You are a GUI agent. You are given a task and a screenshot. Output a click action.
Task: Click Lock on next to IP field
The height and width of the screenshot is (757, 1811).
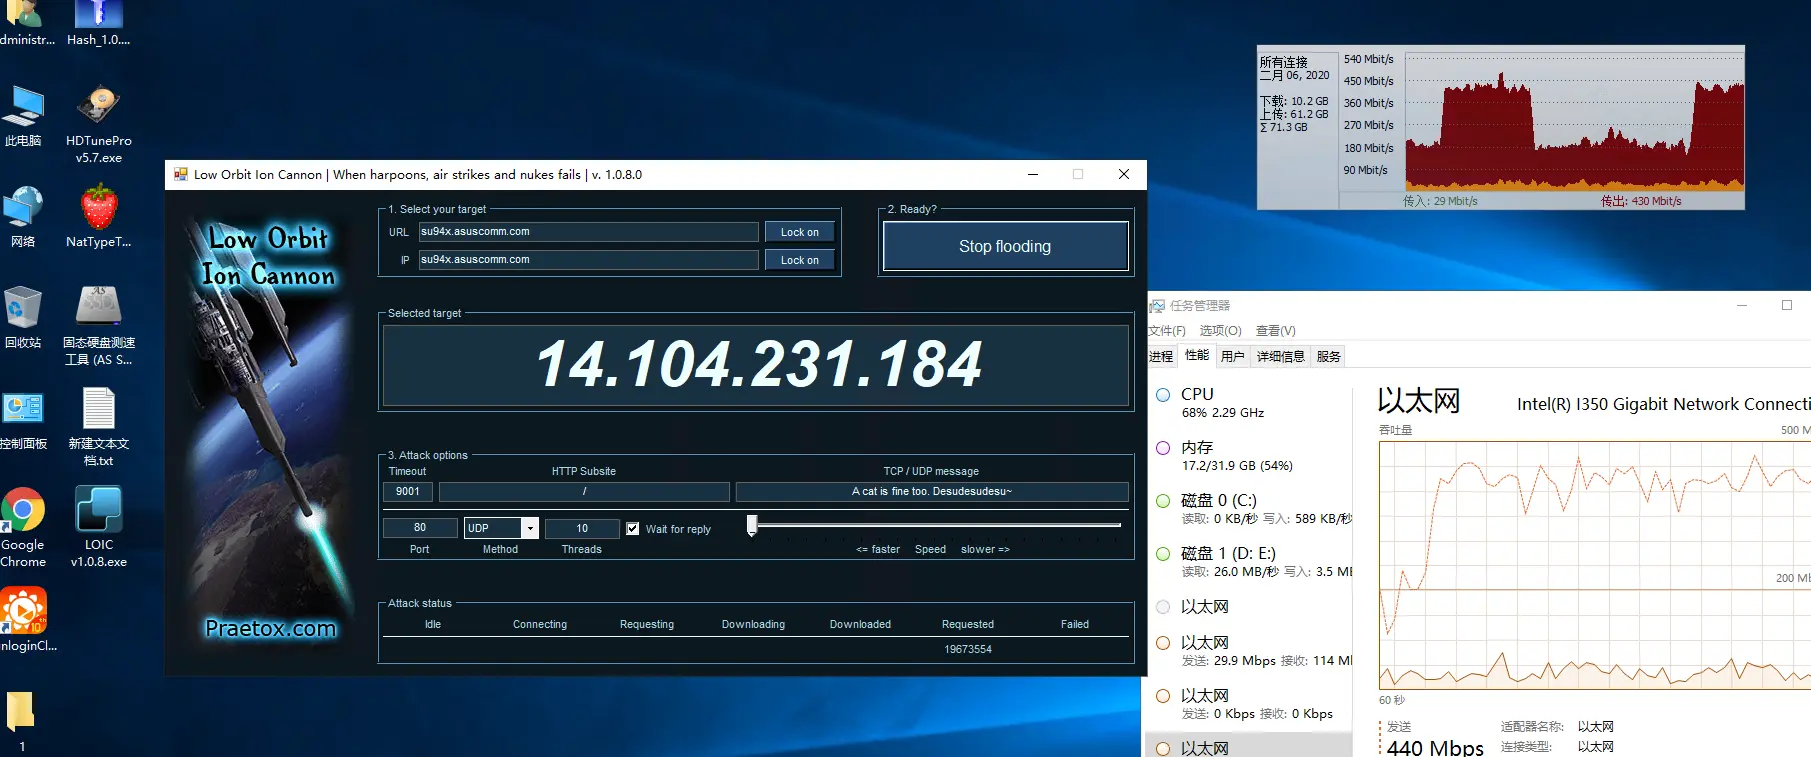[799, 260]
